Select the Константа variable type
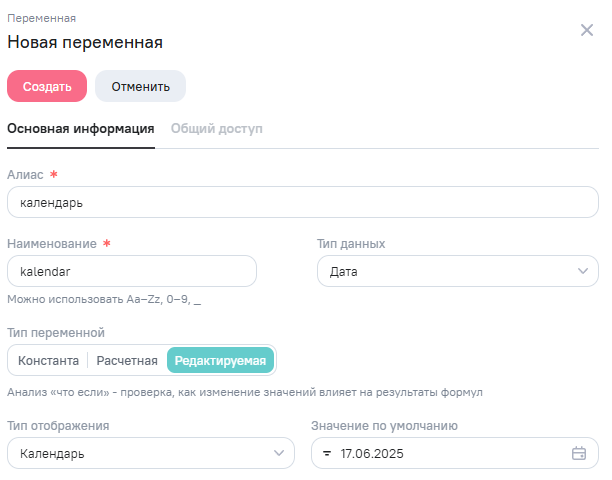 click(x=49, y=360)
